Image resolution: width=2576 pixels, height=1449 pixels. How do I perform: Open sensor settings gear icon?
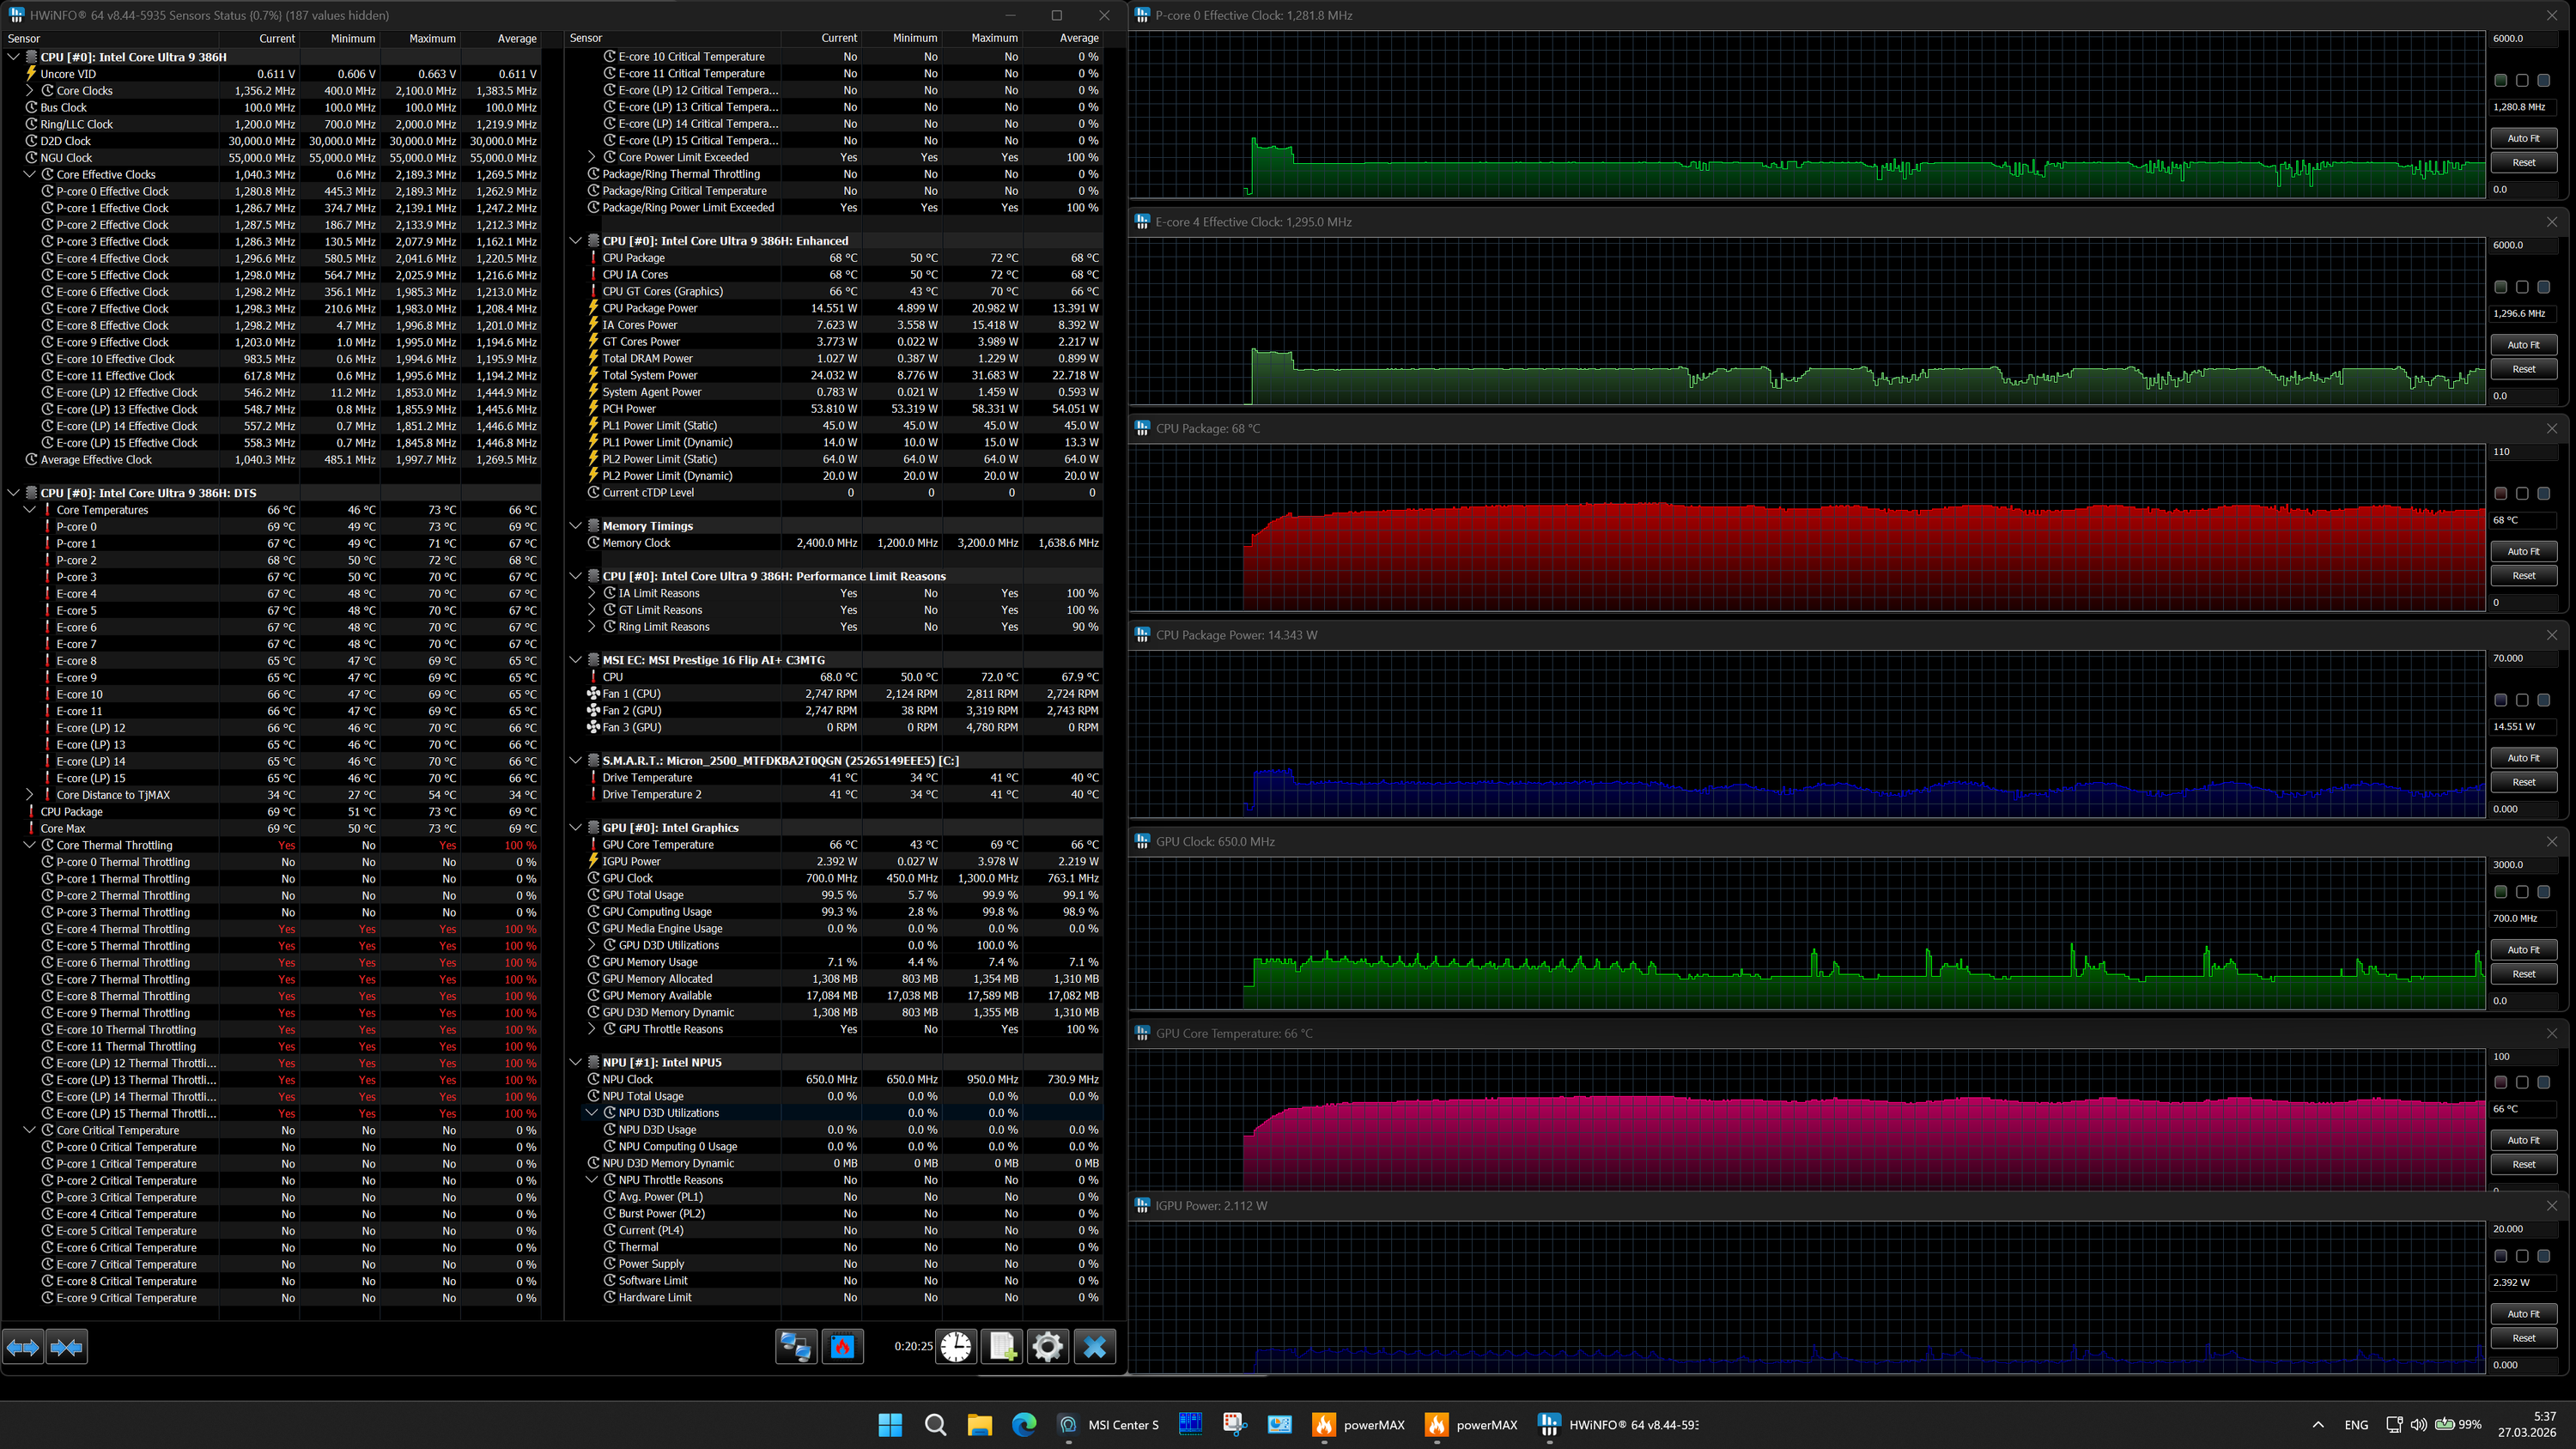pos(1047,1347)
